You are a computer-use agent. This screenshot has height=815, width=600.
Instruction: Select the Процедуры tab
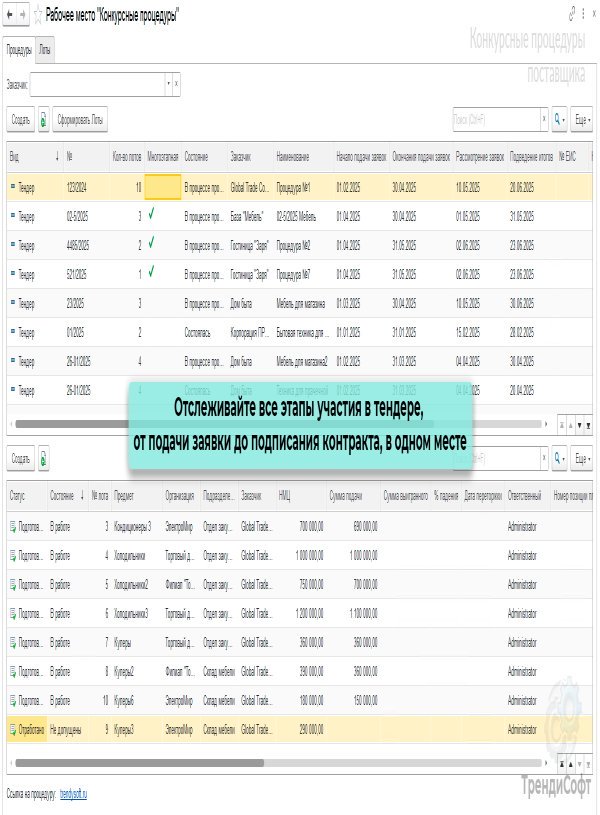tap(19, 48)
